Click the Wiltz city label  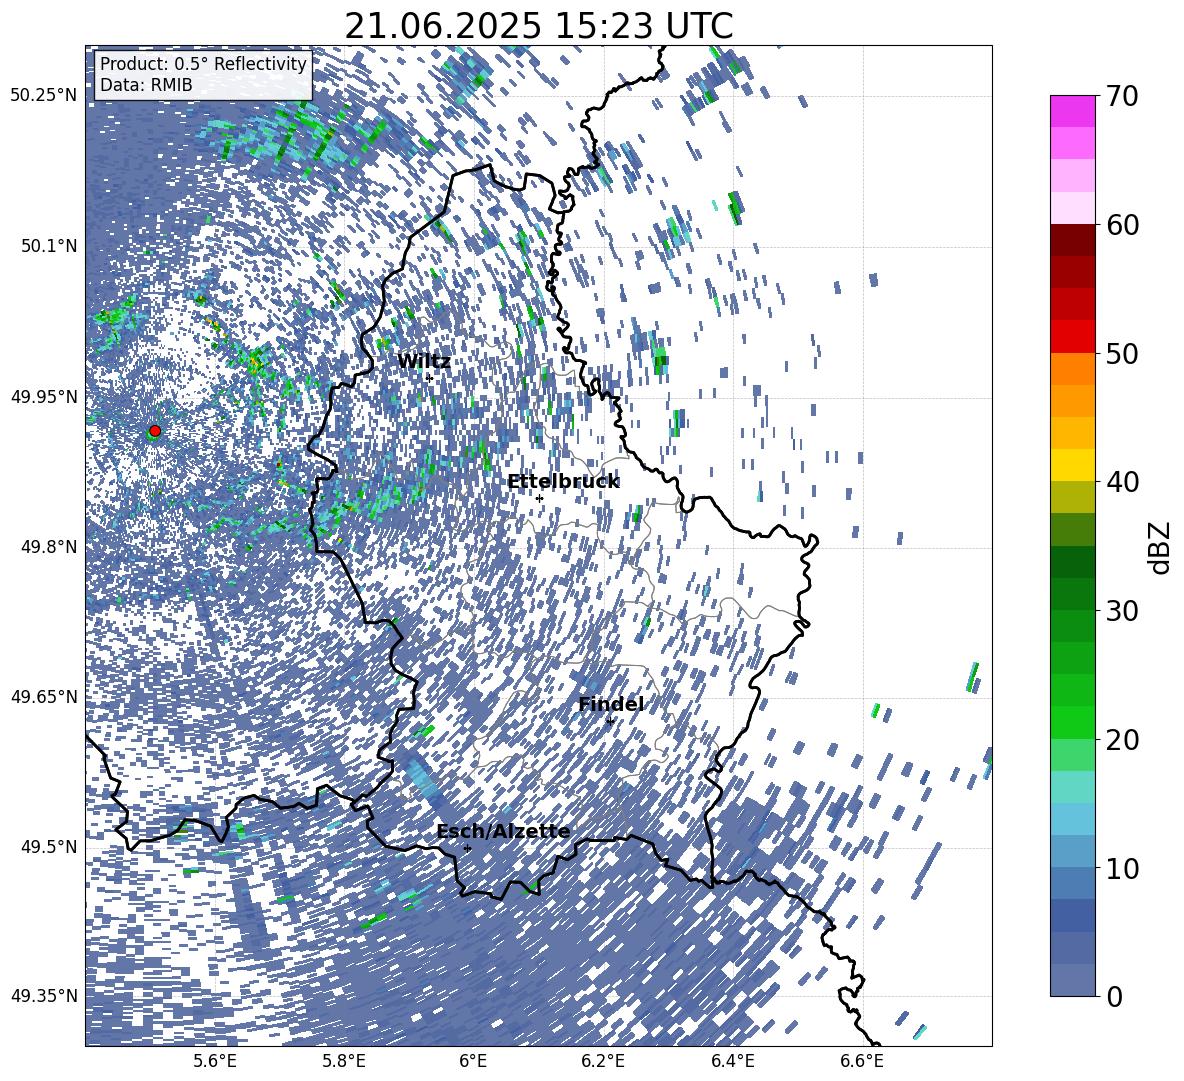tap(424, 361)
